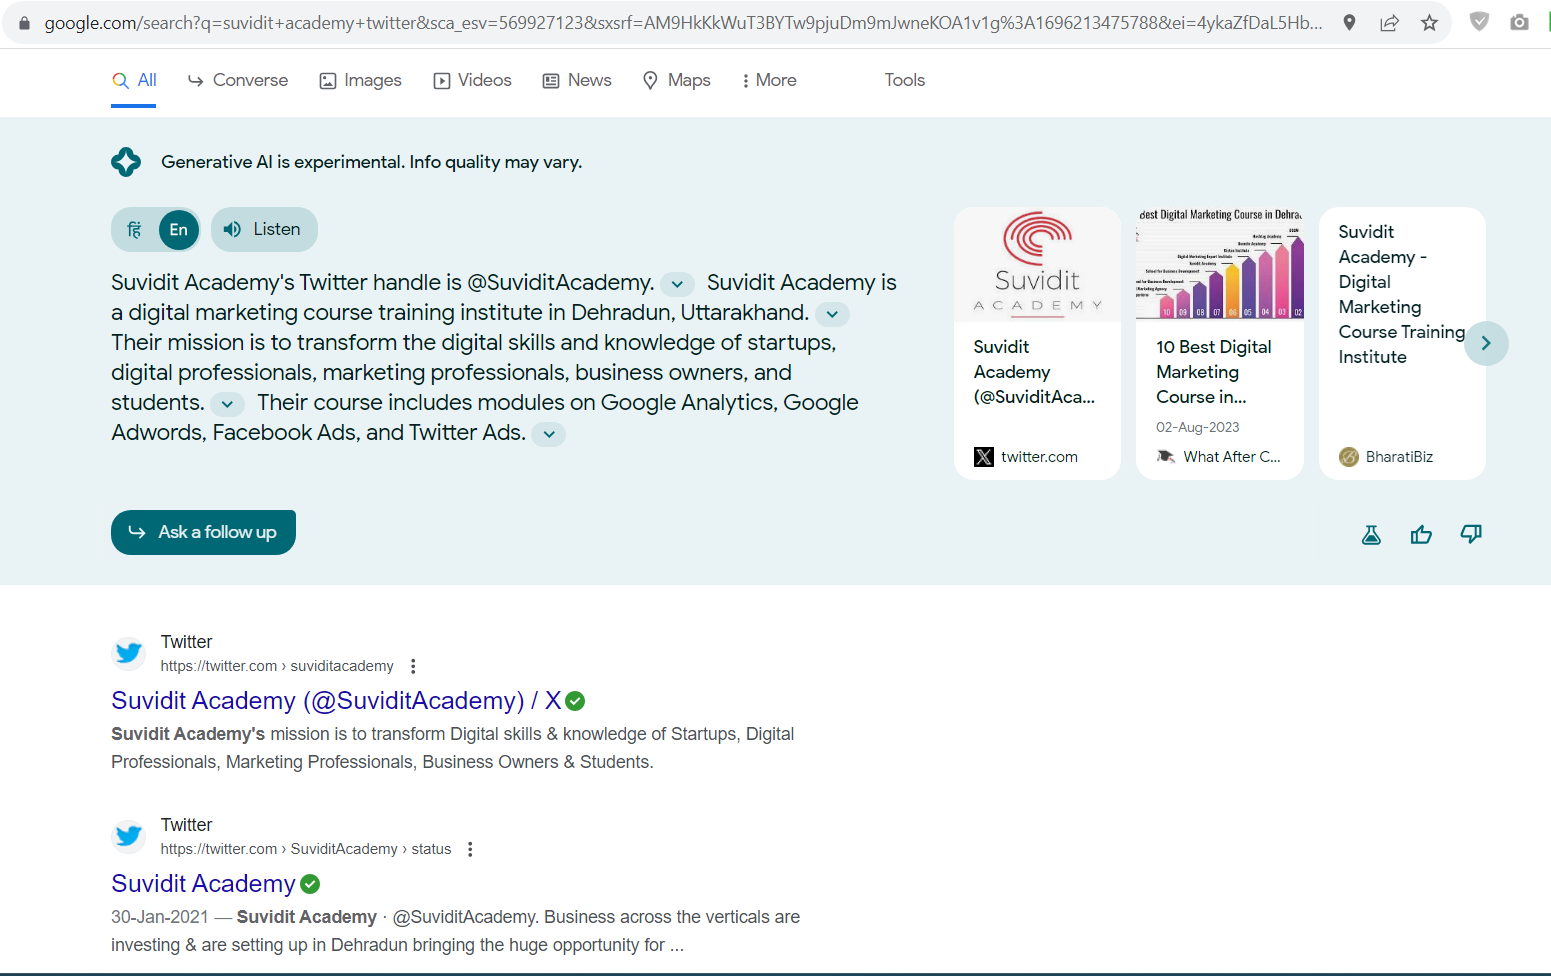Click the X logo on twitter.com card

point(984,456)
